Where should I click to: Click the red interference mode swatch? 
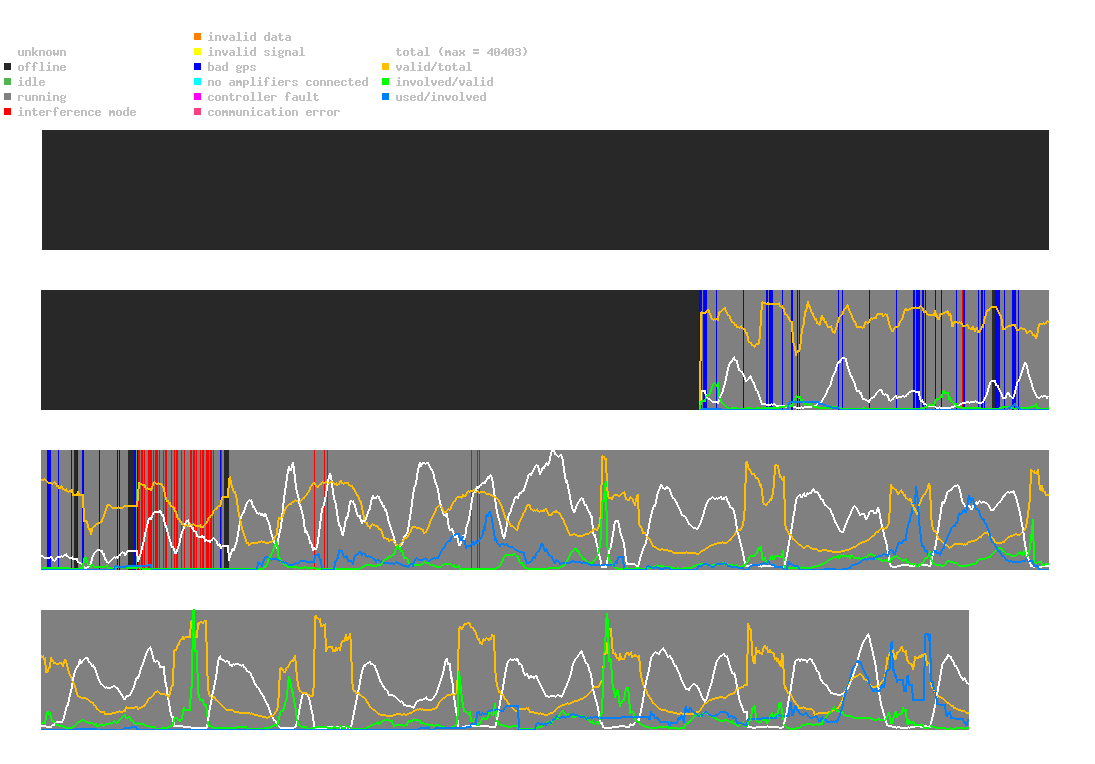coord(8,112)
